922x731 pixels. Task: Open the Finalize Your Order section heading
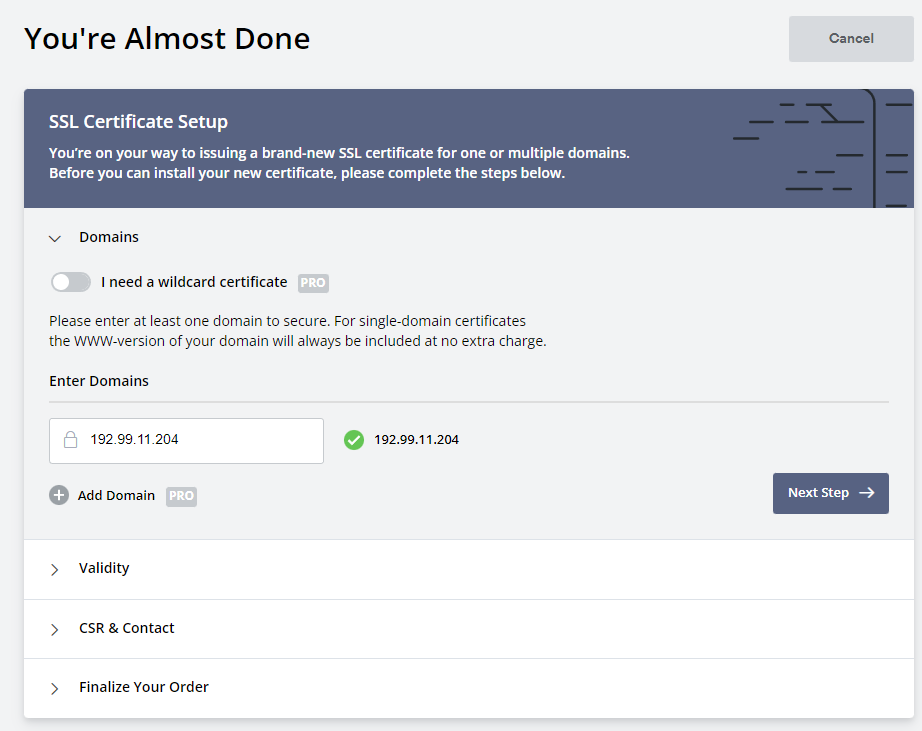pos(144,687)
